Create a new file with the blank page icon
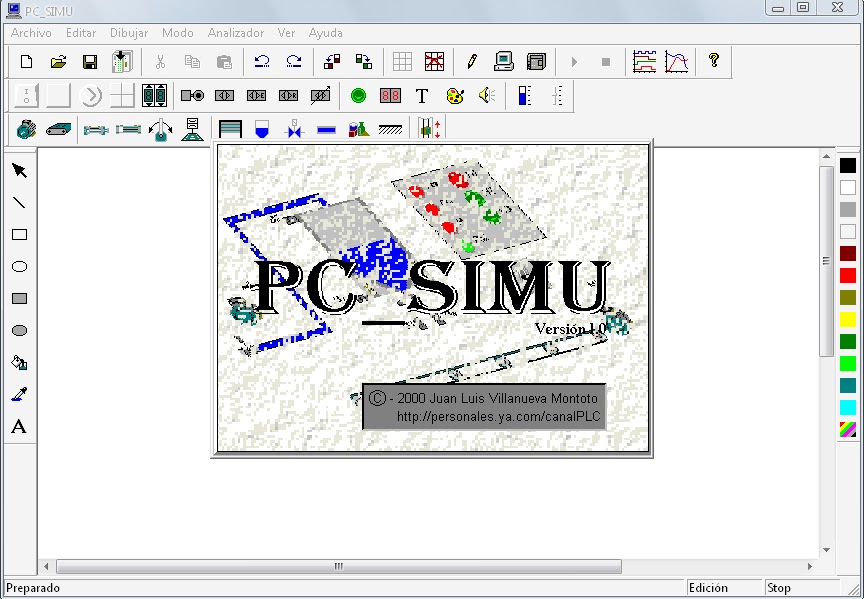 coord(26,61)
